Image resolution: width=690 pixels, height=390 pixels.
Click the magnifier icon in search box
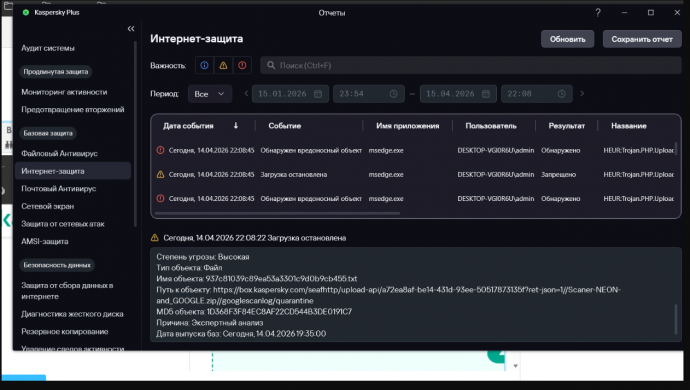271,65
